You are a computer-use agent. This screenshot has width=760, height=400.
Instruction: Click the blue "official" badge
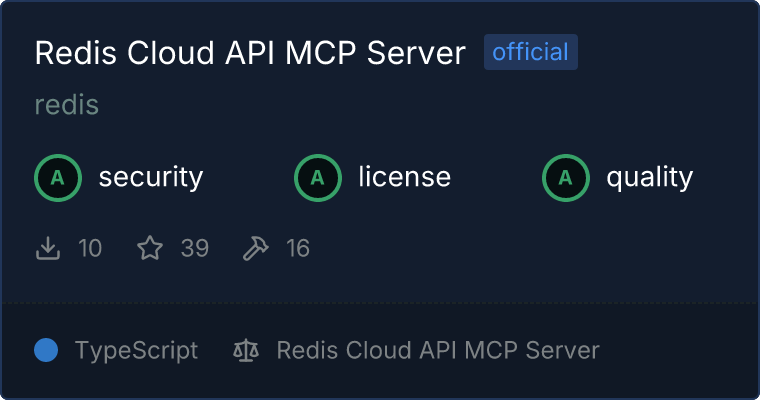tap(530, 52)
